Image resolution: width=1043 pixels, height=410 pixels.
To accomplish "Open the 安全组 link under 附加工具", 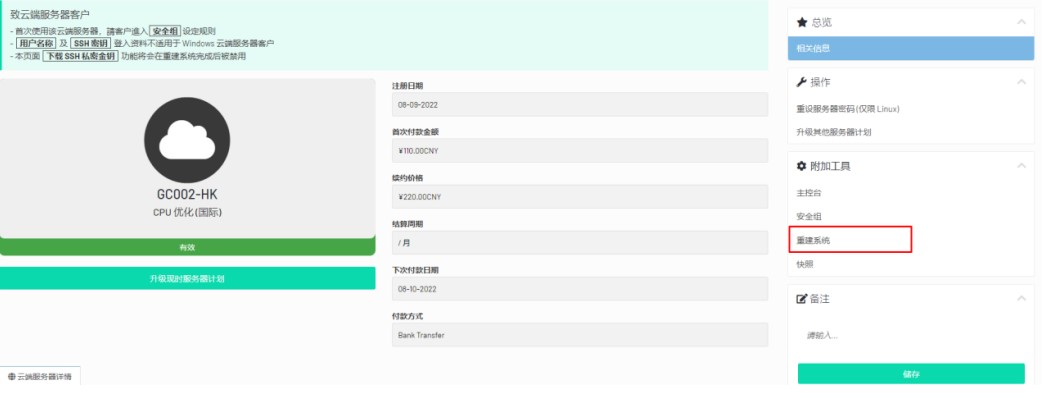I will 809,217.
